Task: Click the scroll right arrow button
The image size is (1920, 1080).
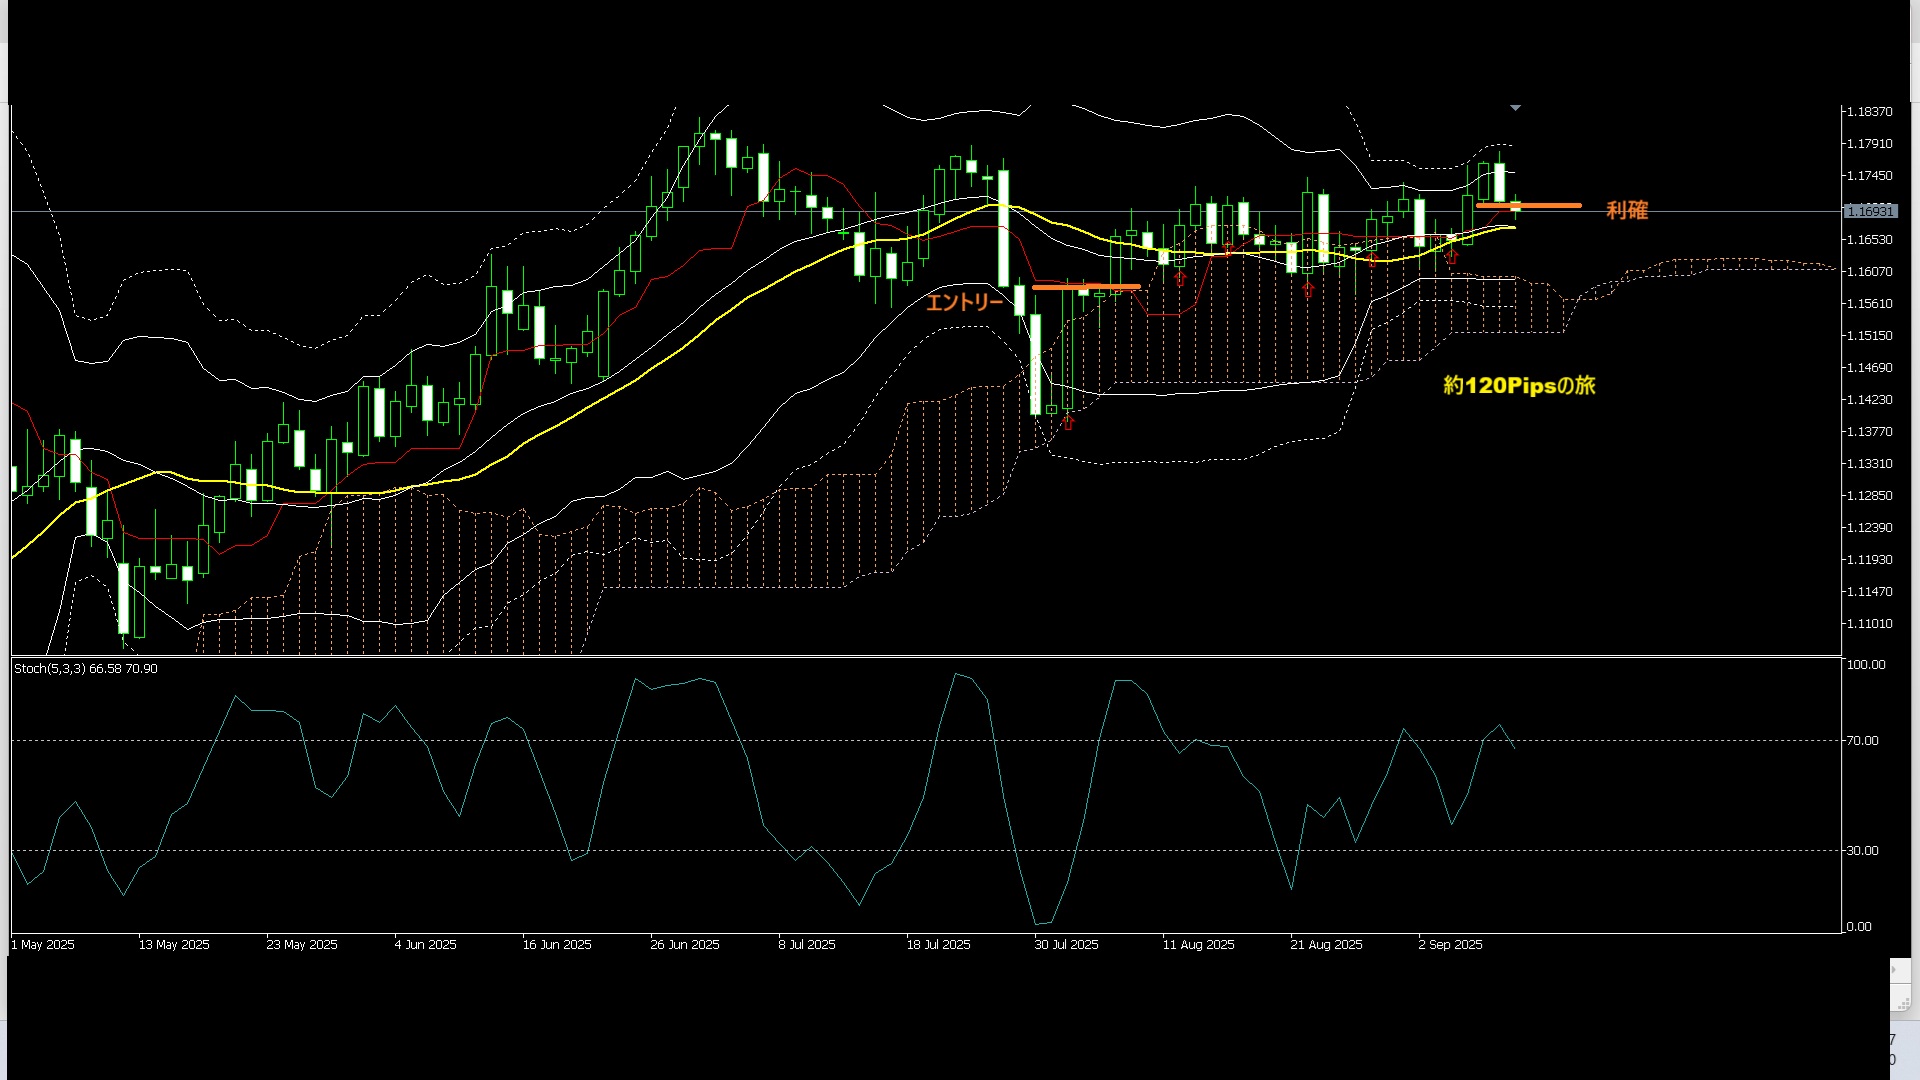Action: pos(1899,970)
